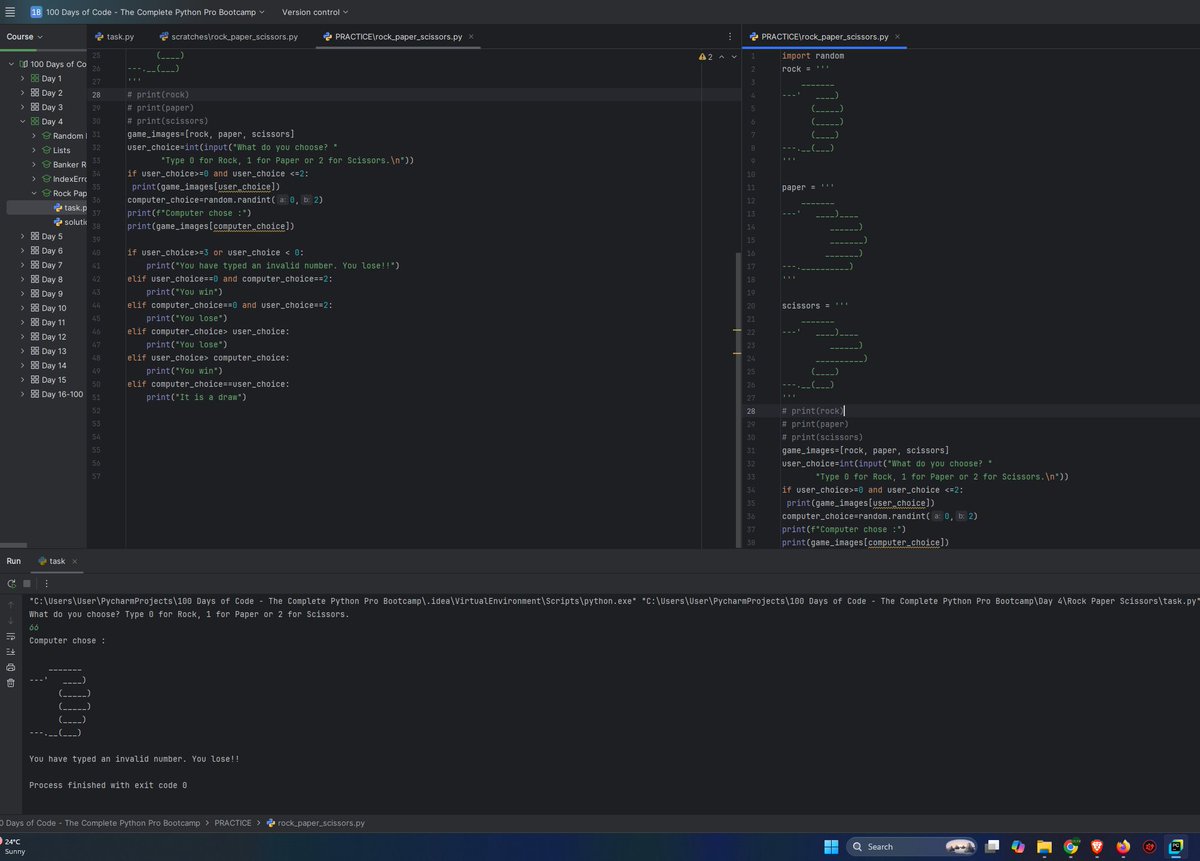
Task: Click the 'You have typed an invalid number' console line
Action: click(x=134, y=759)
